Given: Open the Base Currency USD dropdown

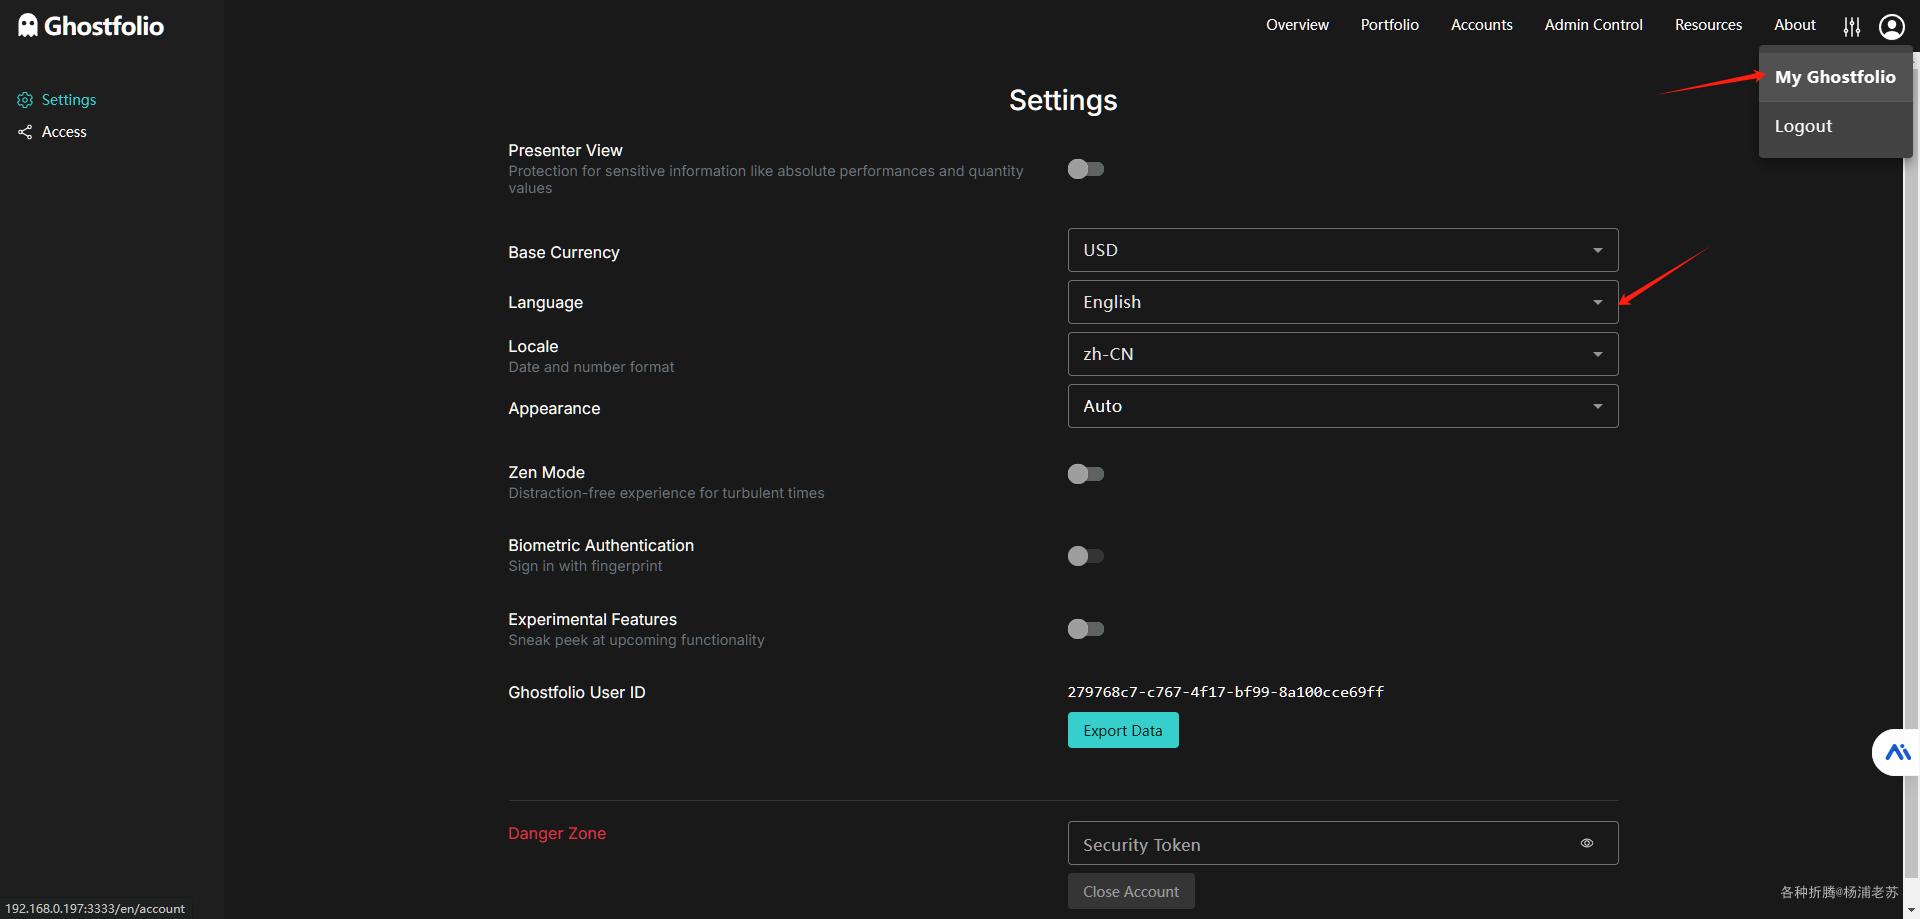Looking at the screenshot, I should (x=1342, y=250).
